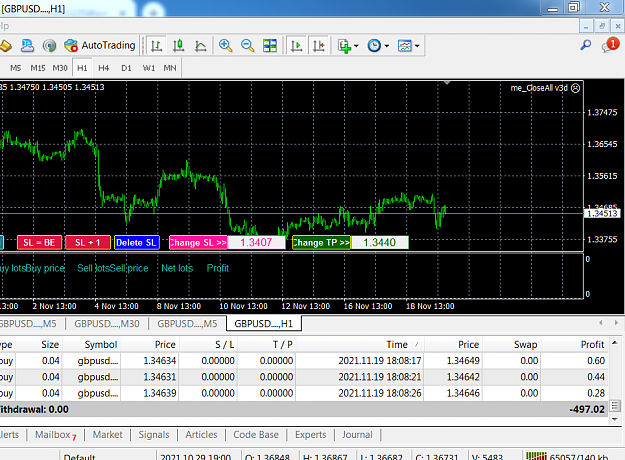Switch chart to line chart mode
625x460 pixels.
click(x=200, y=46)
